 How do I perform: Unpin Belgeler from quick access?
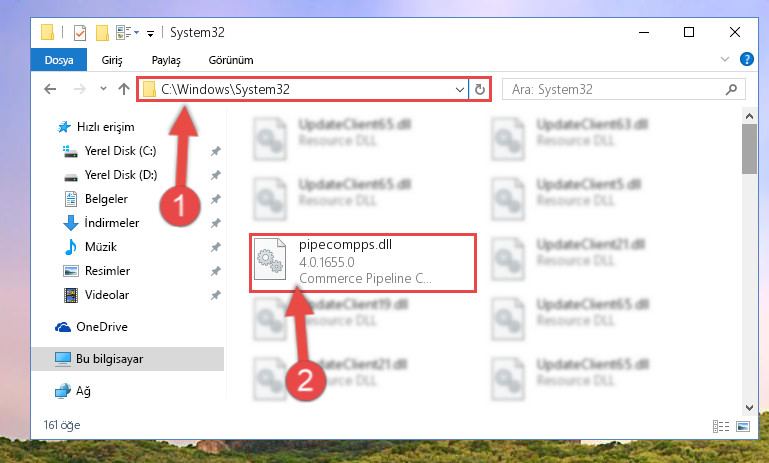[x=215, y=199]
